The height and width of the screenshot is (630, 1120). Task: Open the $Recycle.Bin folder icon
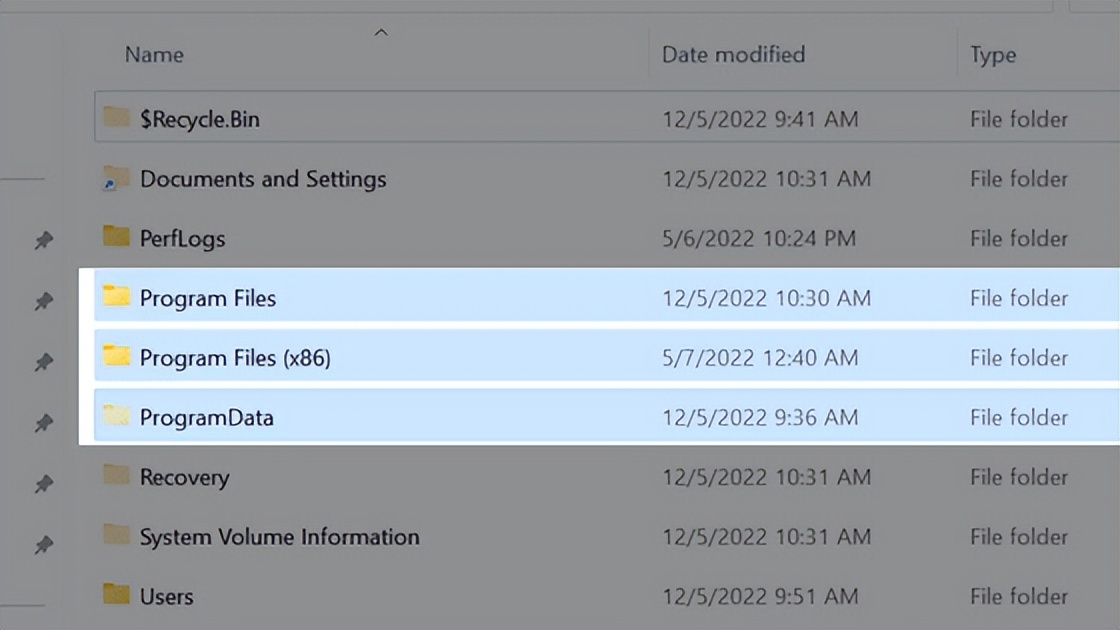pyautogui.click(x=113, y=118)
